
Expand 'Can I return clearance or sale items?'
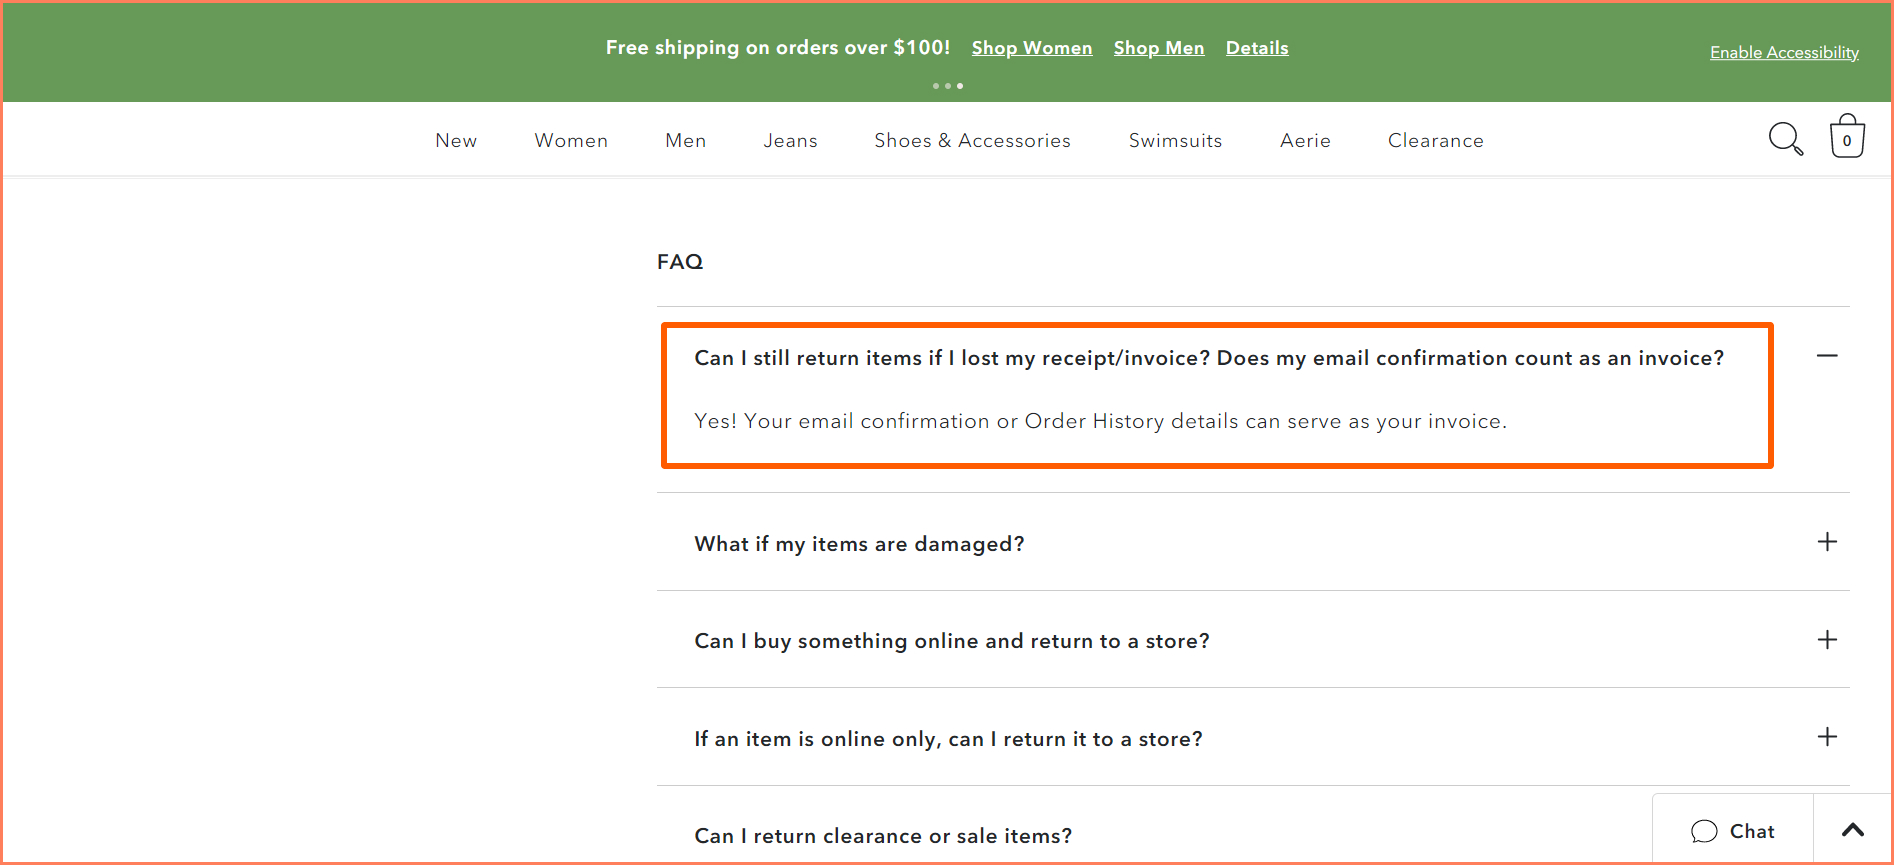tap(883, 836)
